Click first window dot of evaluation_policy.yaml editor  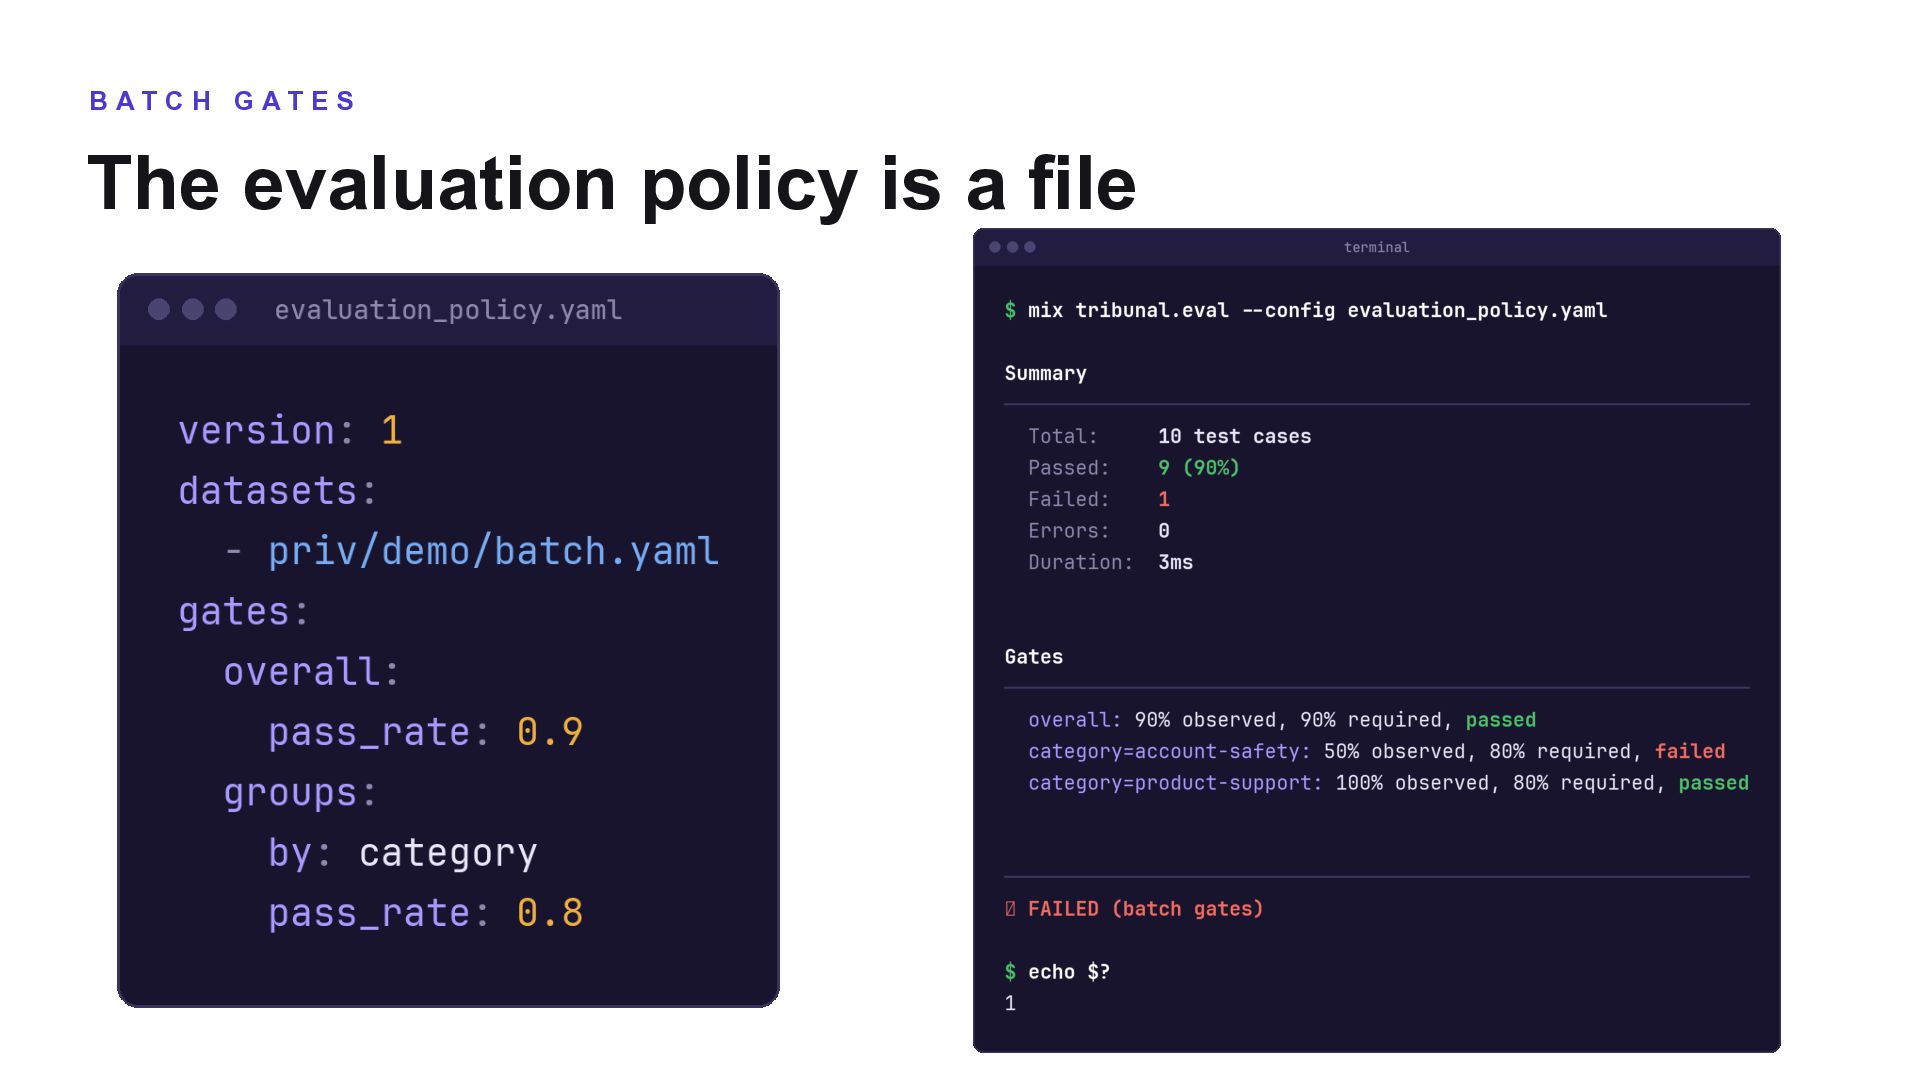tap(159, 310)
